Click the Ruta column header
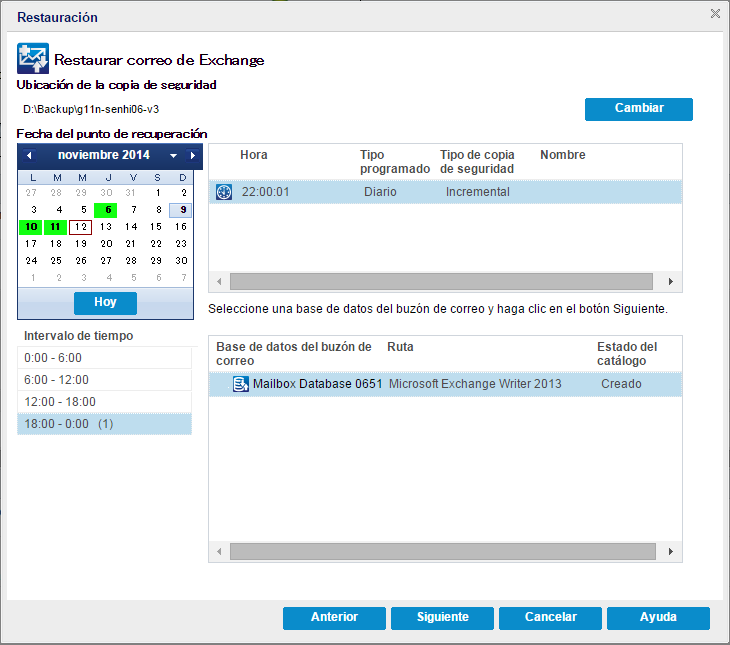The height and width of the screenshot is (645, 730). tap(400, 347)
